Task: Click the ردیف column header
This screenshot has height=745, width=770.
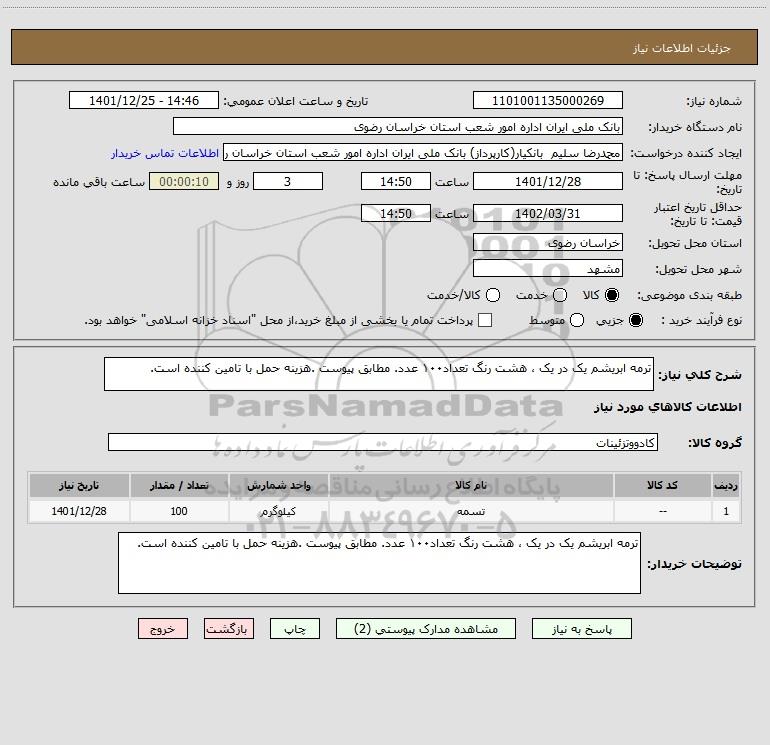Action: [726, 485]
